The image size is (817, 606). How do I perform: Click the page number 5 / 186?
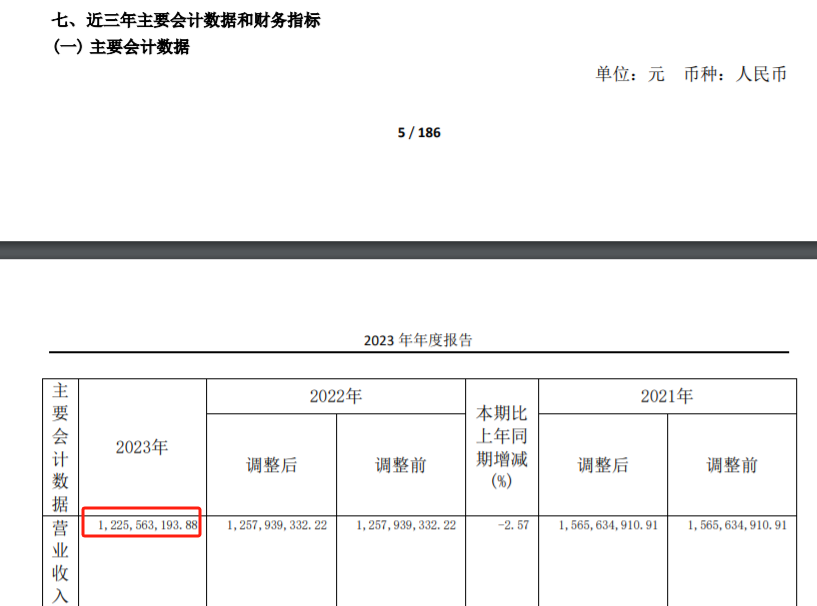pyautogui.click(x=419, y=133)
